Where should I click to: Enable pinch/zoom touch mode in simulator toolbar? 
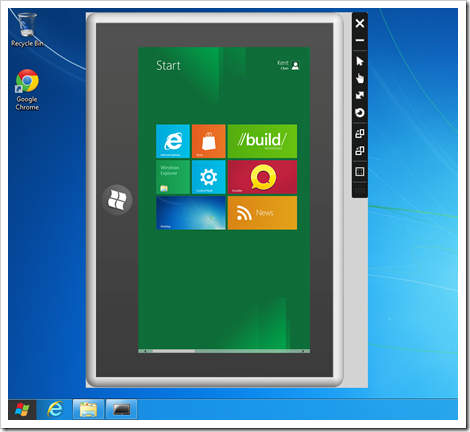[360, 95]
